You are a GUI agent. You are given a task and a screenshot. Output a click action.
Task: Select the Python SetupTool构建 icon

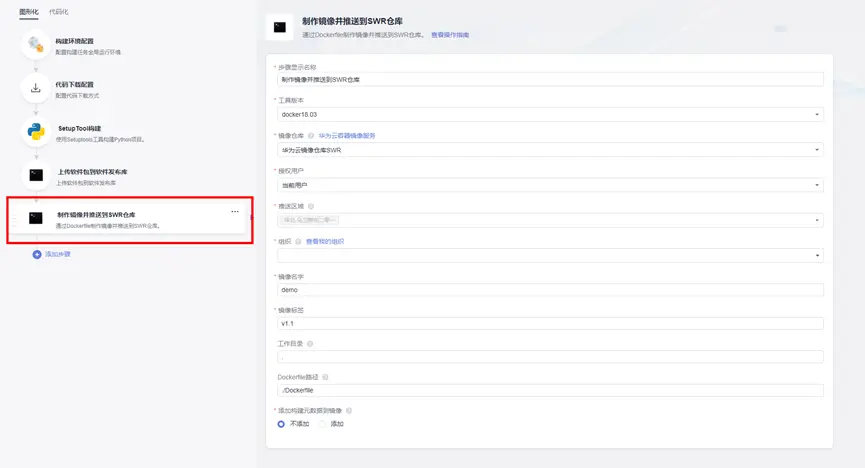pyautogui.click(x=36, y=132)
